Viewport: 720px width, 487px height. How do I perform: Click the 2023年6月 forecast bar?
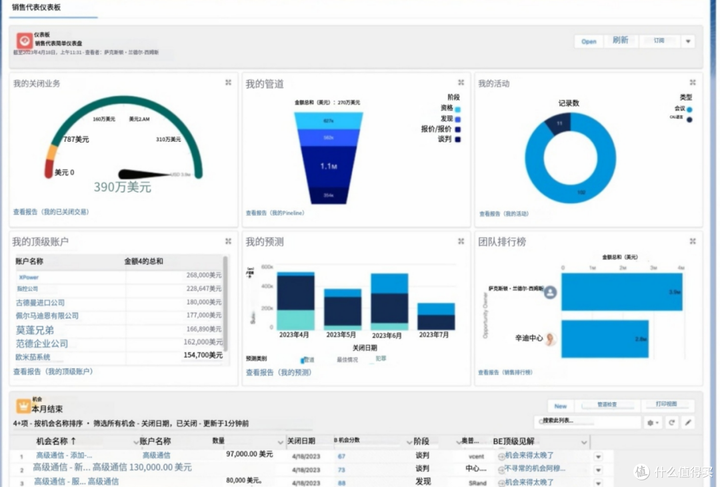point(389,302)
